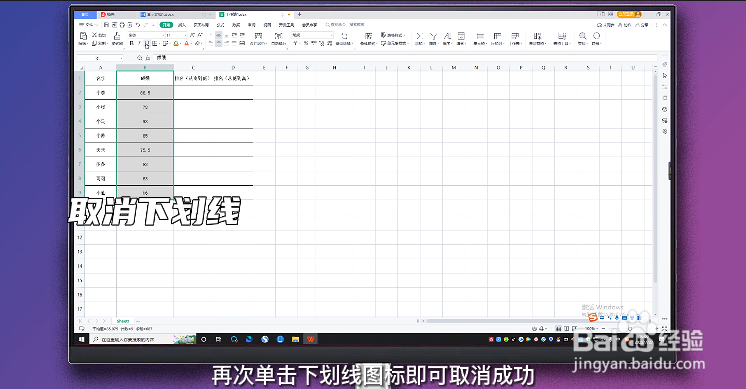Click the Undo arrow
This screenshot has width=746, height=389.
tap(138, 25)
